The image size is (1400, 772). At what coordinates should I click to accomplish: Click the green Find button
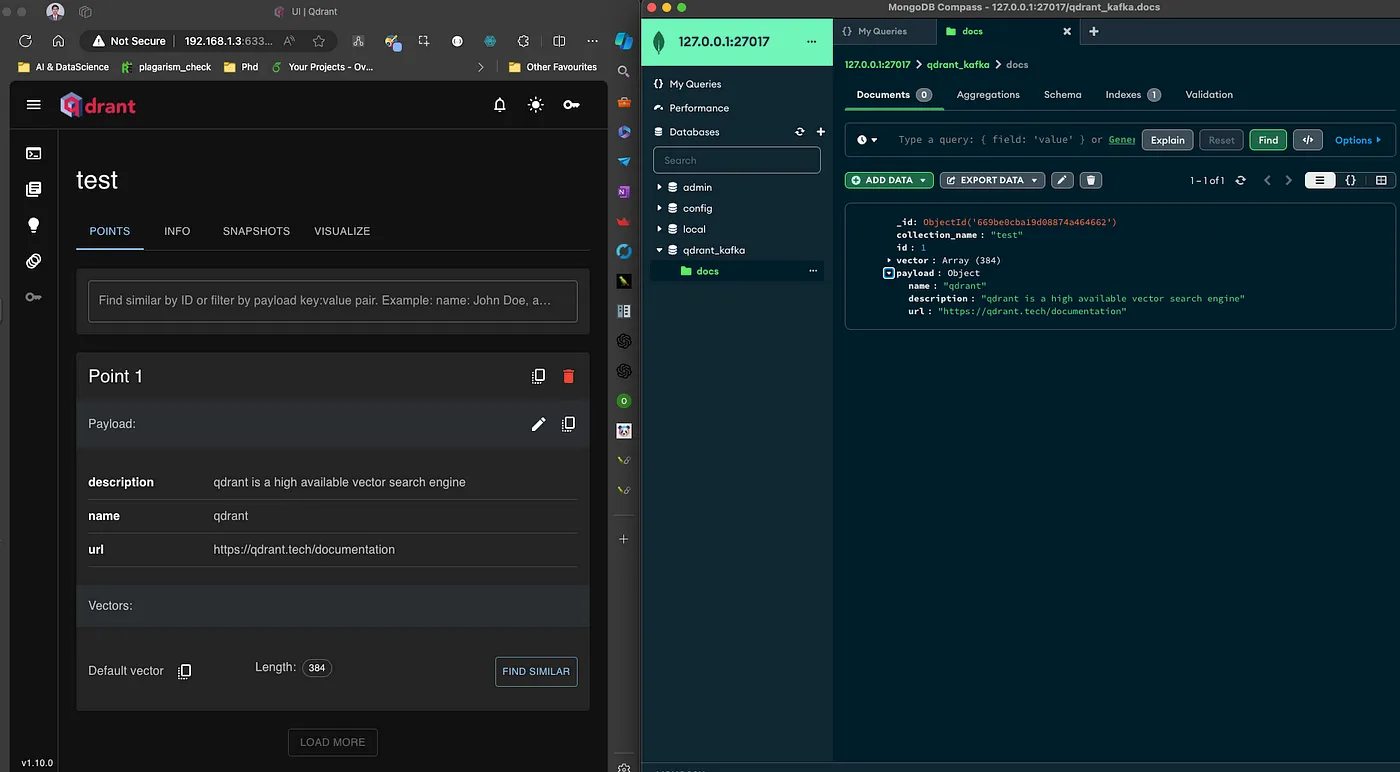pos(1267,140)
